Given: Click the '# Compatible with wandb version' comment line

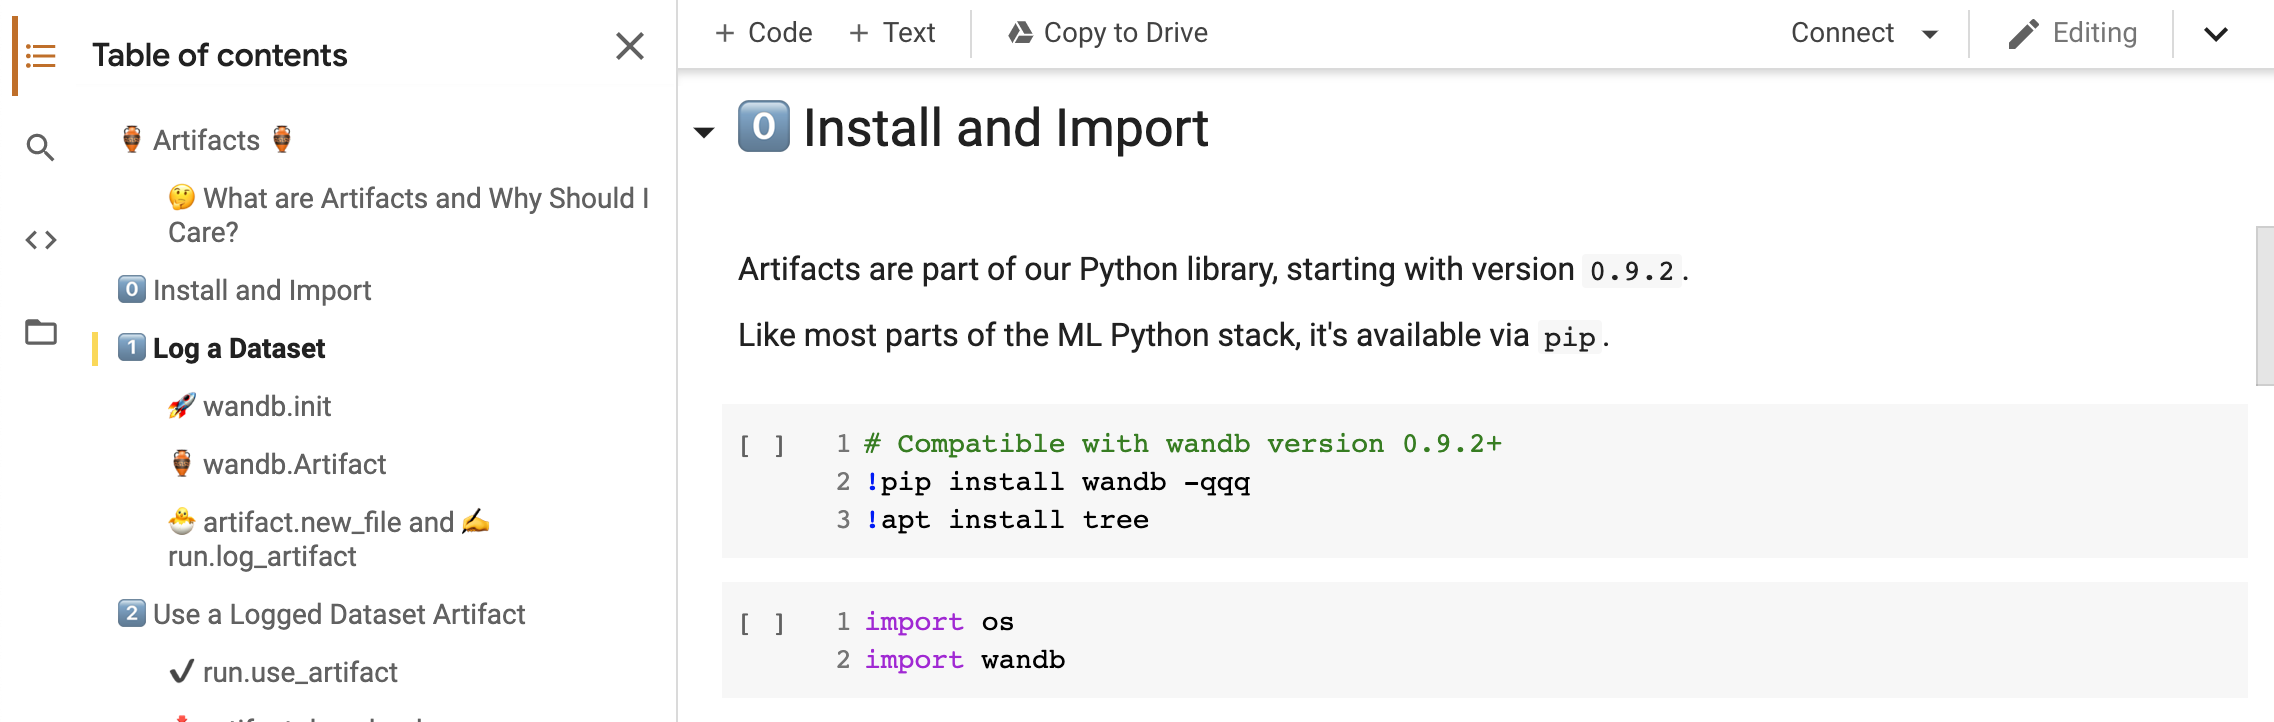Looking at the screenshot, I should [1183, 444].
